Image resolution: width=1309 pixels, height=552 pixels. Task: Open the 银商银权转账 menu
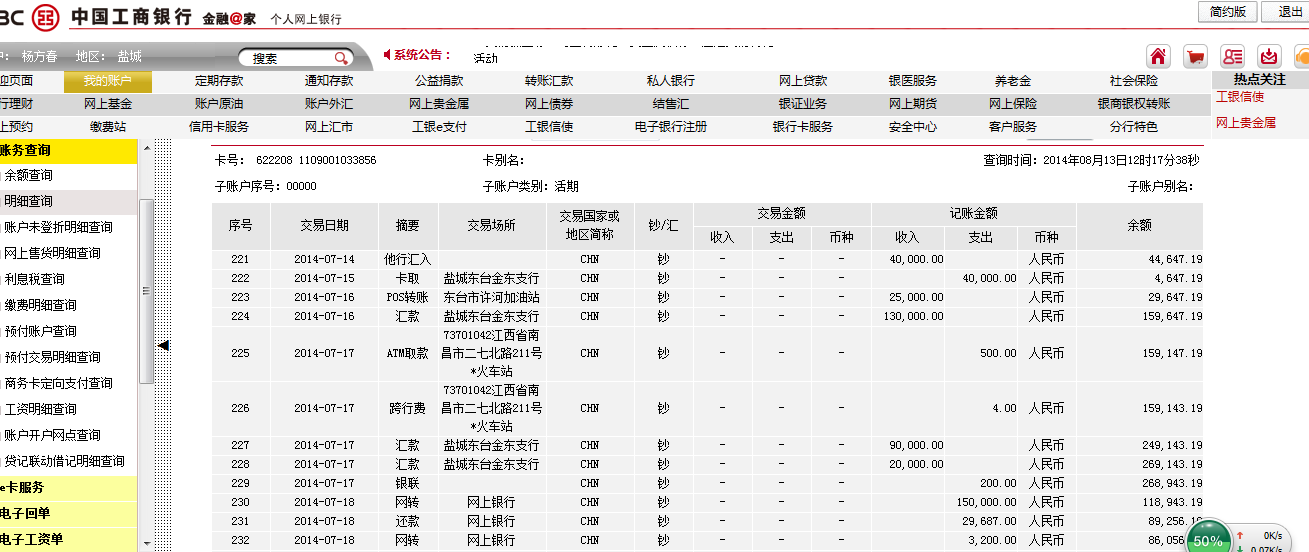coord(1134,104)
